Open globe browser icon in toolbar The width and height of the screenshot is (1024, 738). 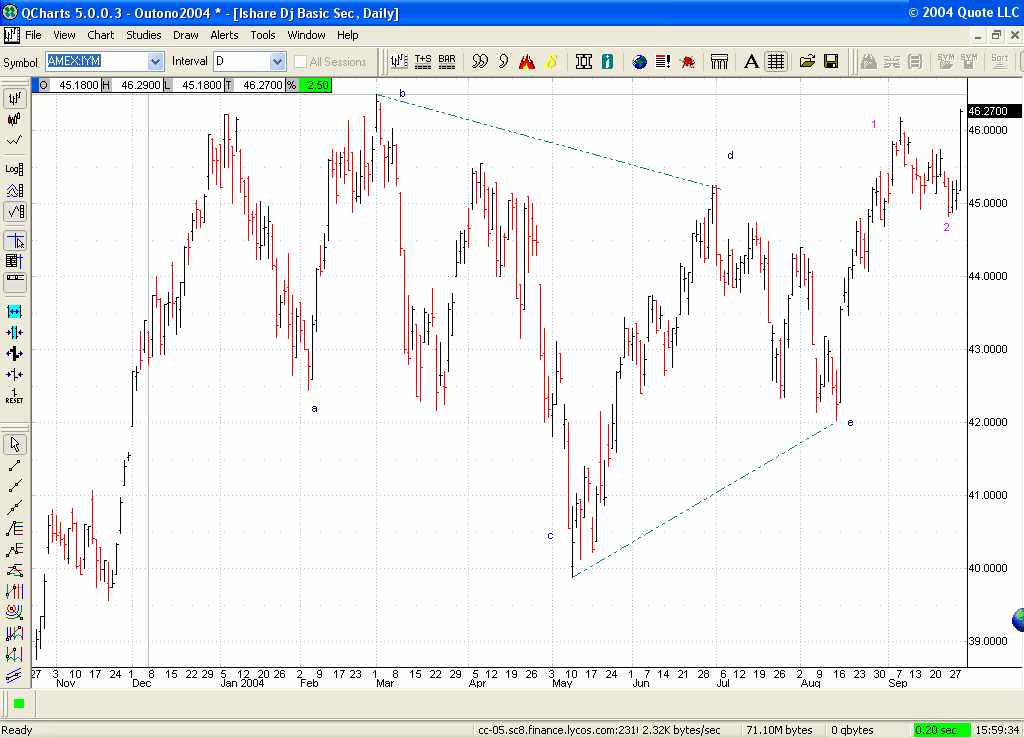(640, 61)
